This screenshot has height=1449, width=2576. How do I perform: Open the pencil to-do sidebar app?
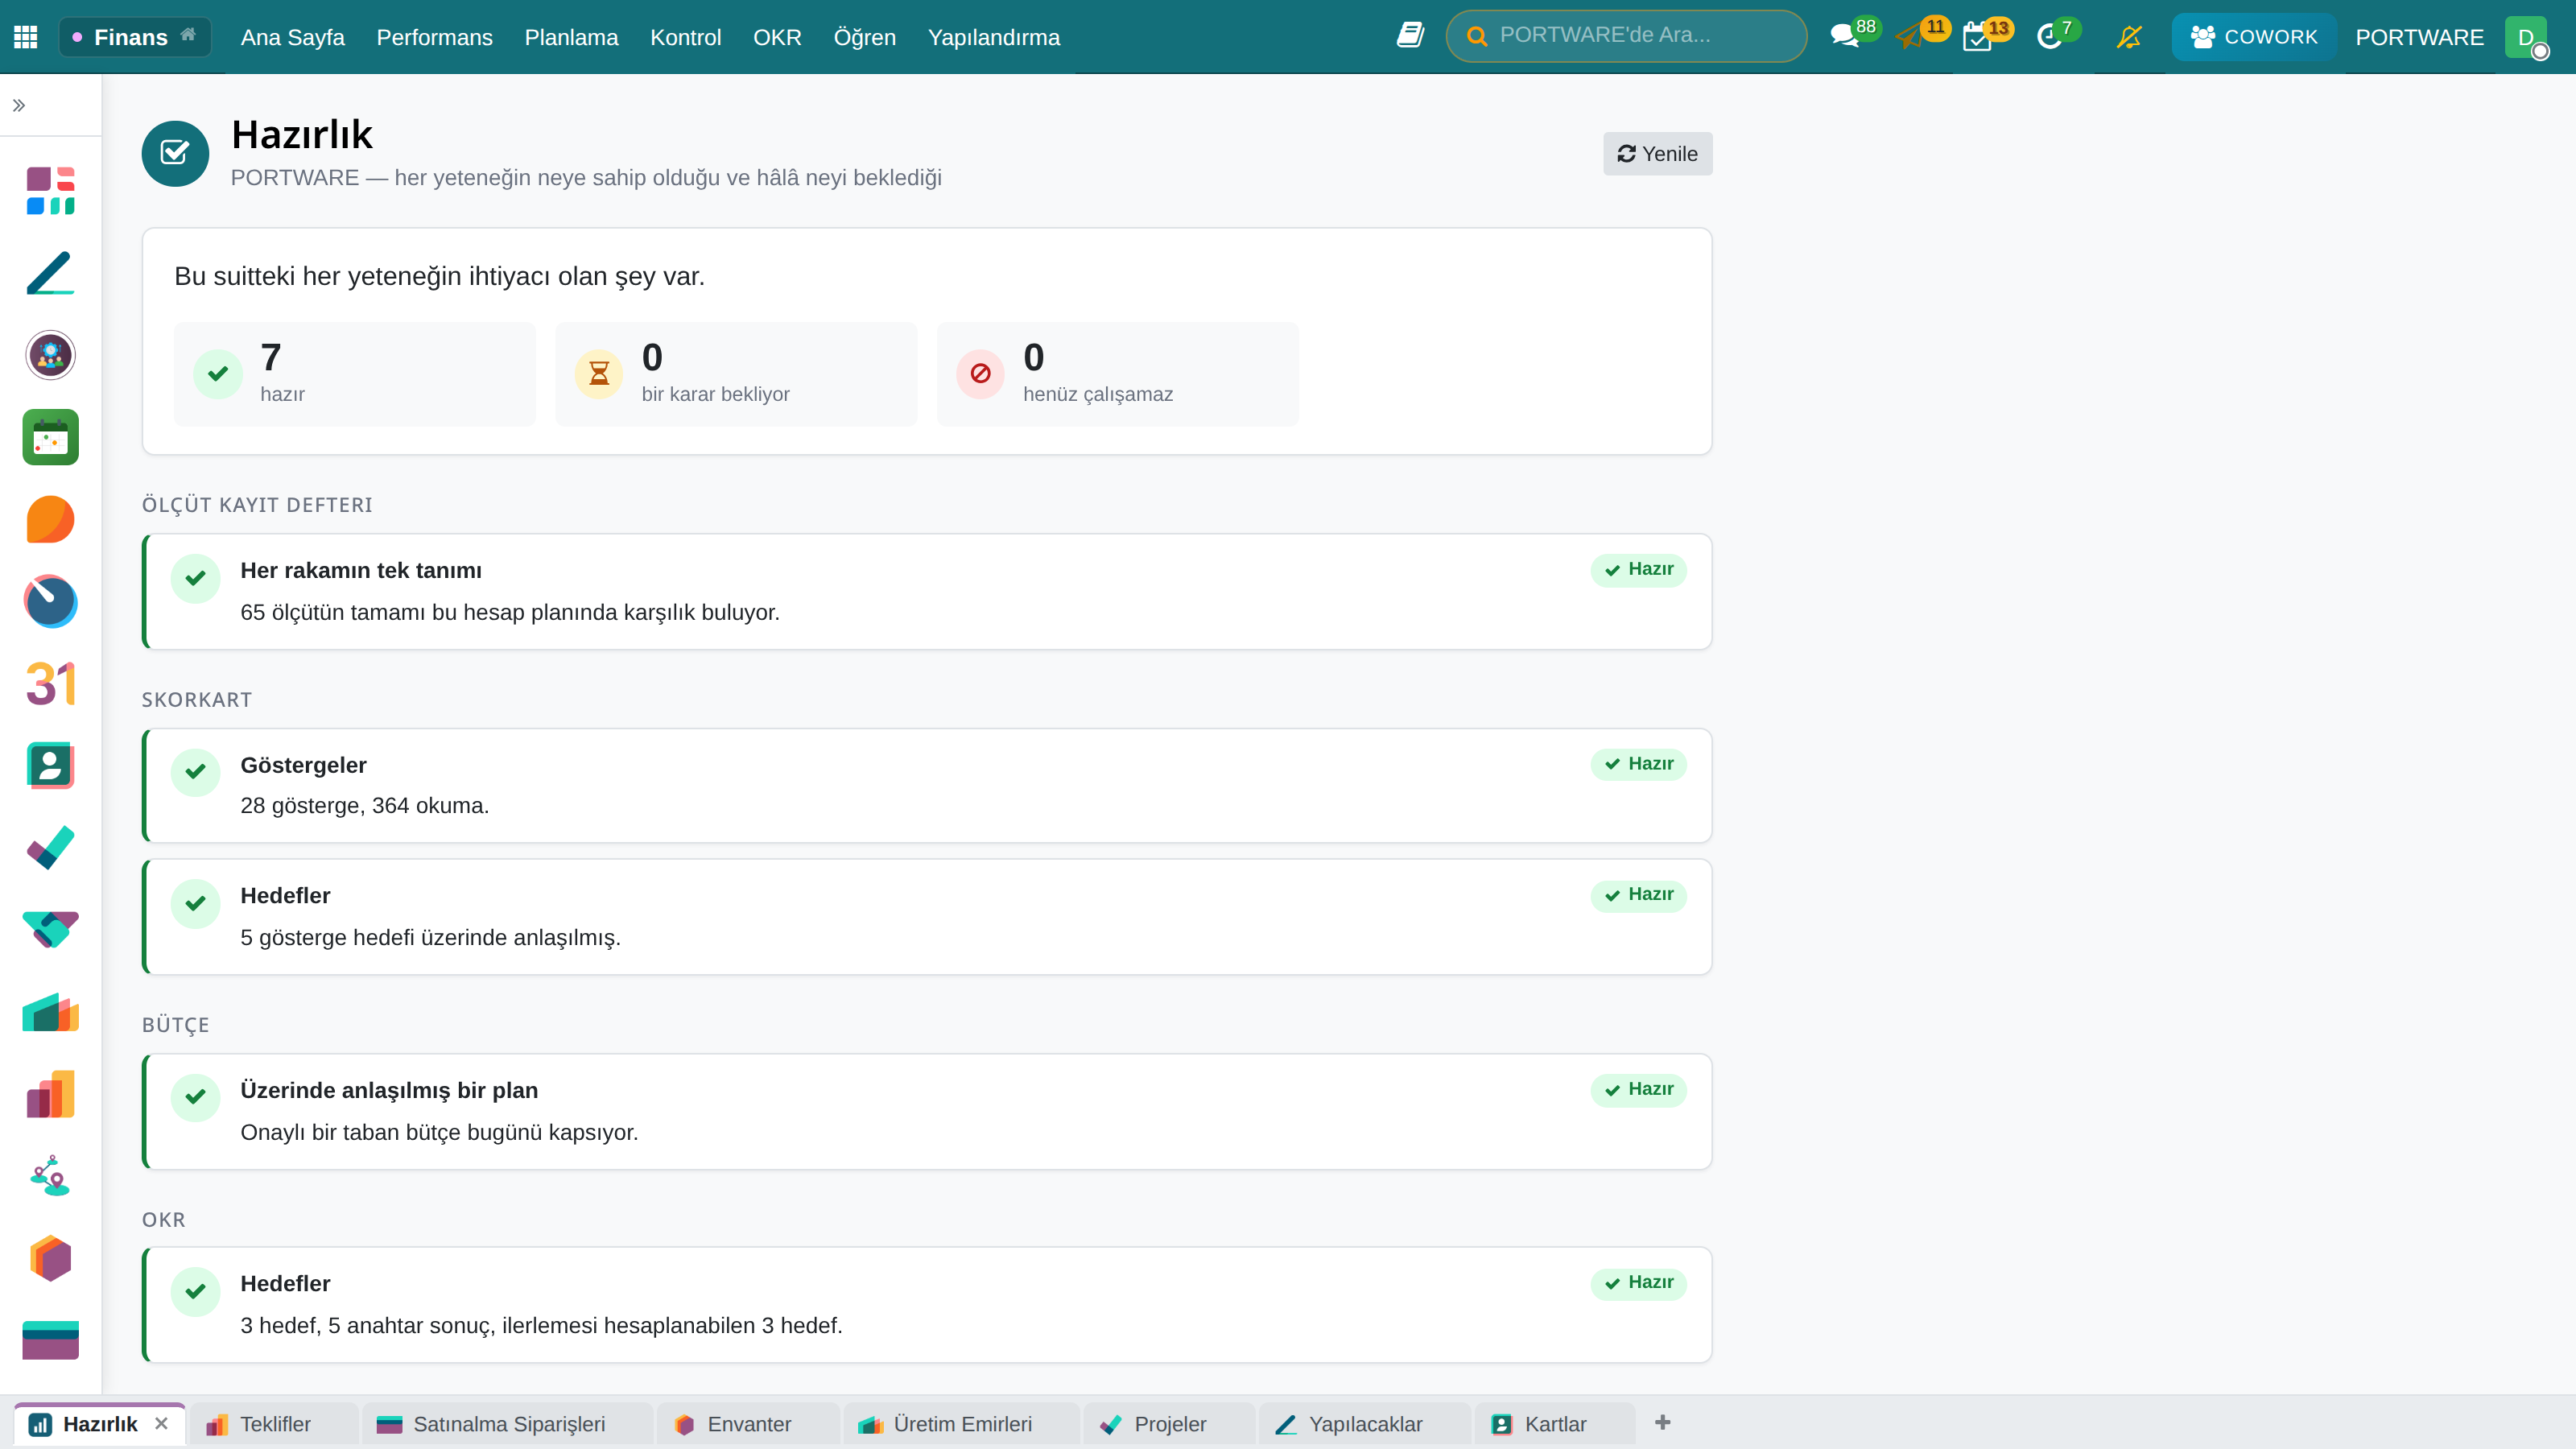50,273
